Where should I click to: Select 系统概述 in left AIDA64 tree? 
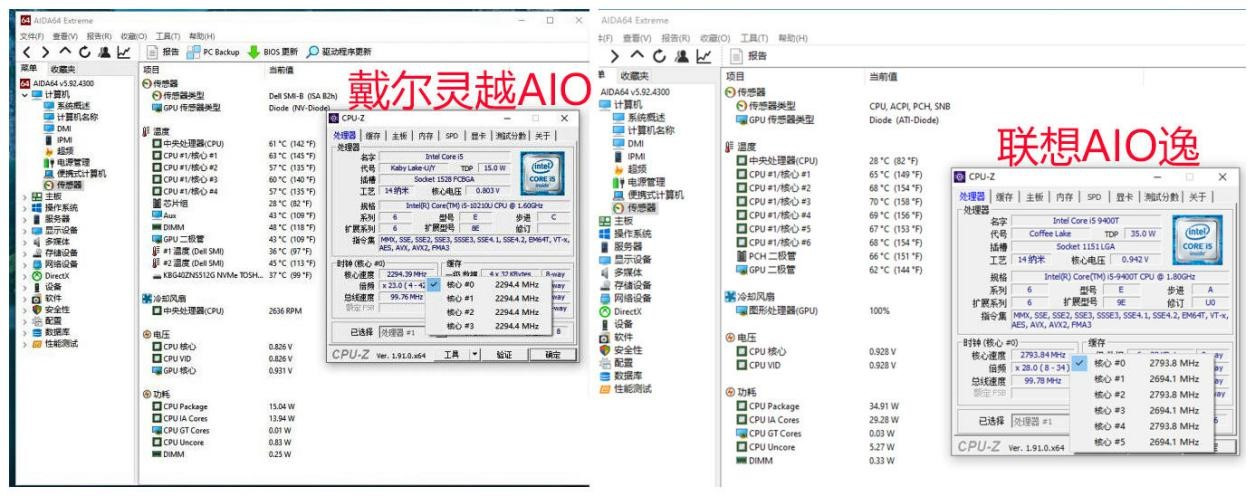click(x=66, y=105)
